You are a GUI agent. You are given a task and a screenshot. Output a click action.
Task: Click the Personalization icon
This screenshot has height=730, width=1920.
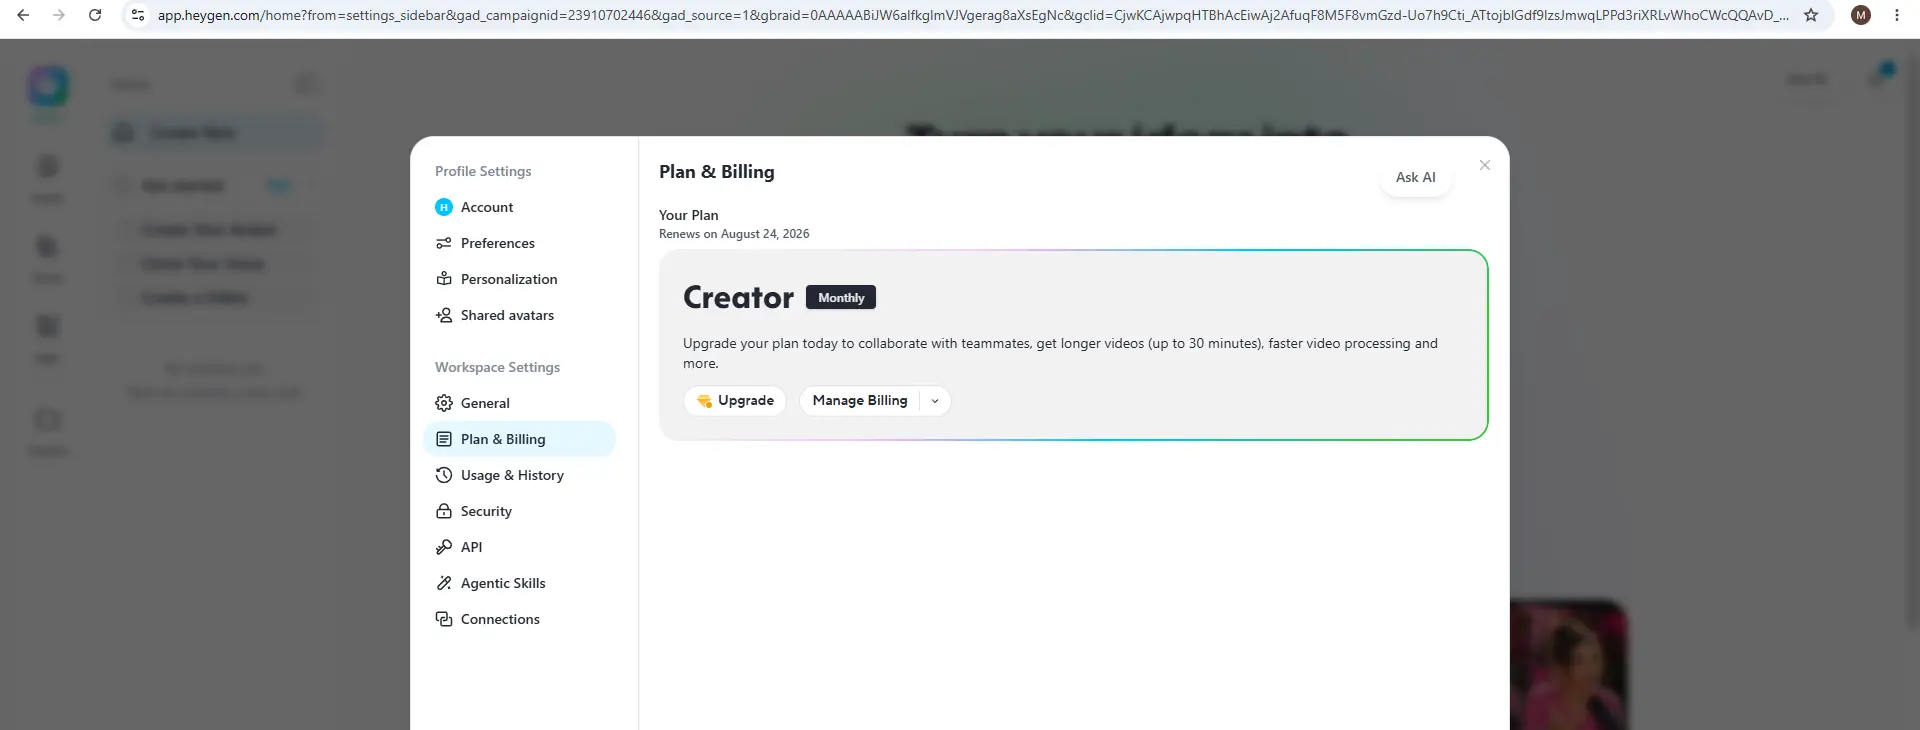point(444,279)
